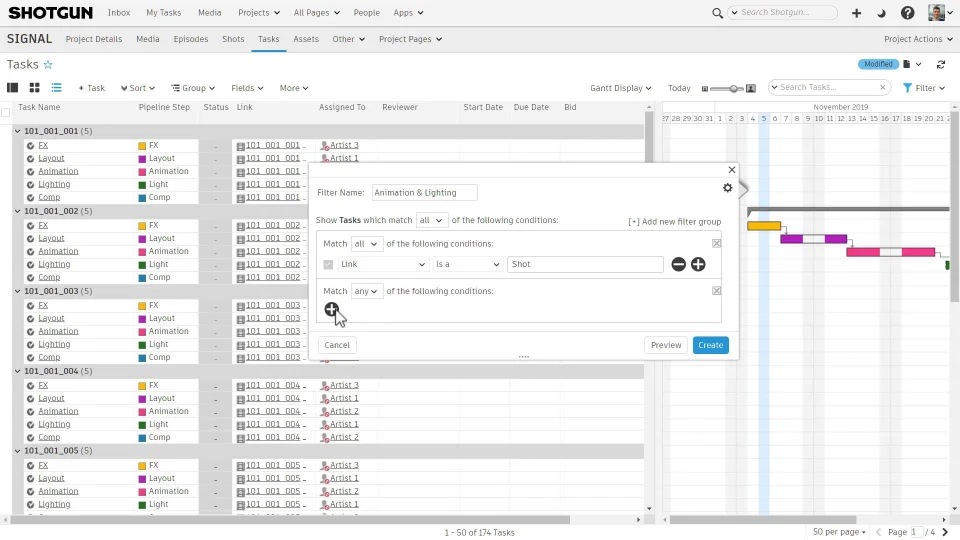
Task: Open the 'is a' operator dropdown
Action: pos(467,264)
